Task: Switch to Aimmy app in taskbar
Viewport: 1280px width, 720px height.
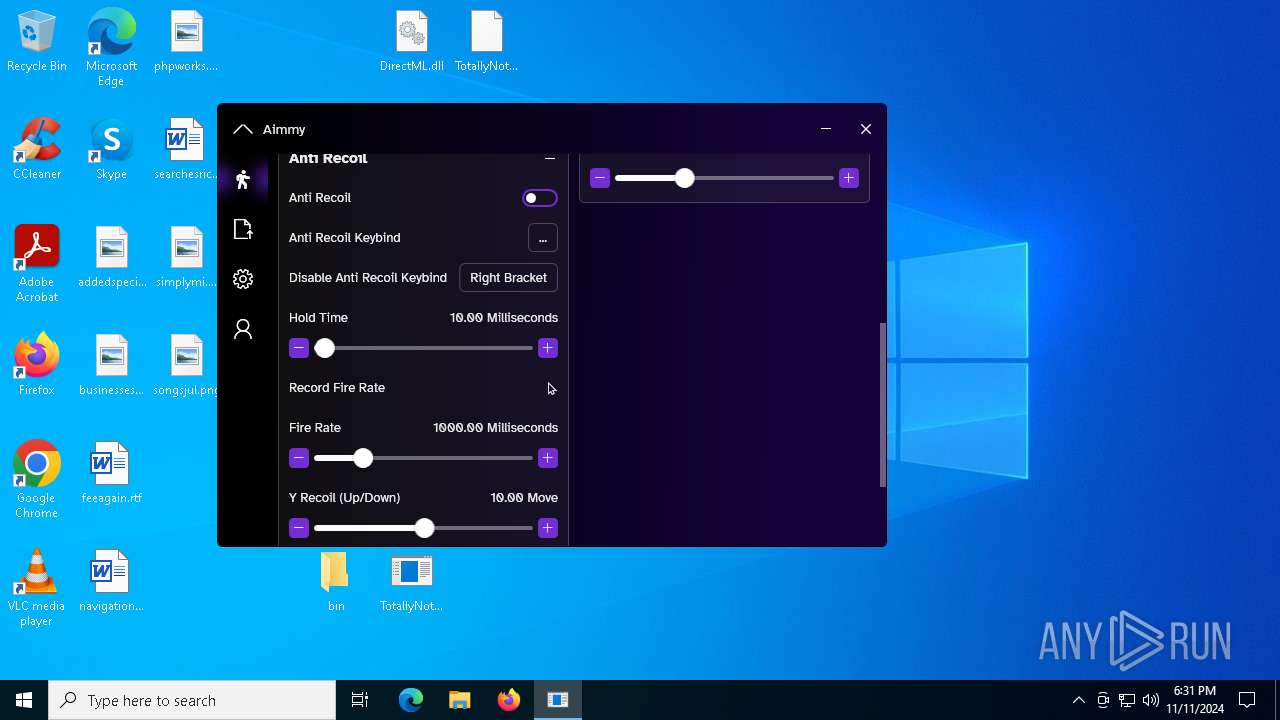Action: point(557,700)
